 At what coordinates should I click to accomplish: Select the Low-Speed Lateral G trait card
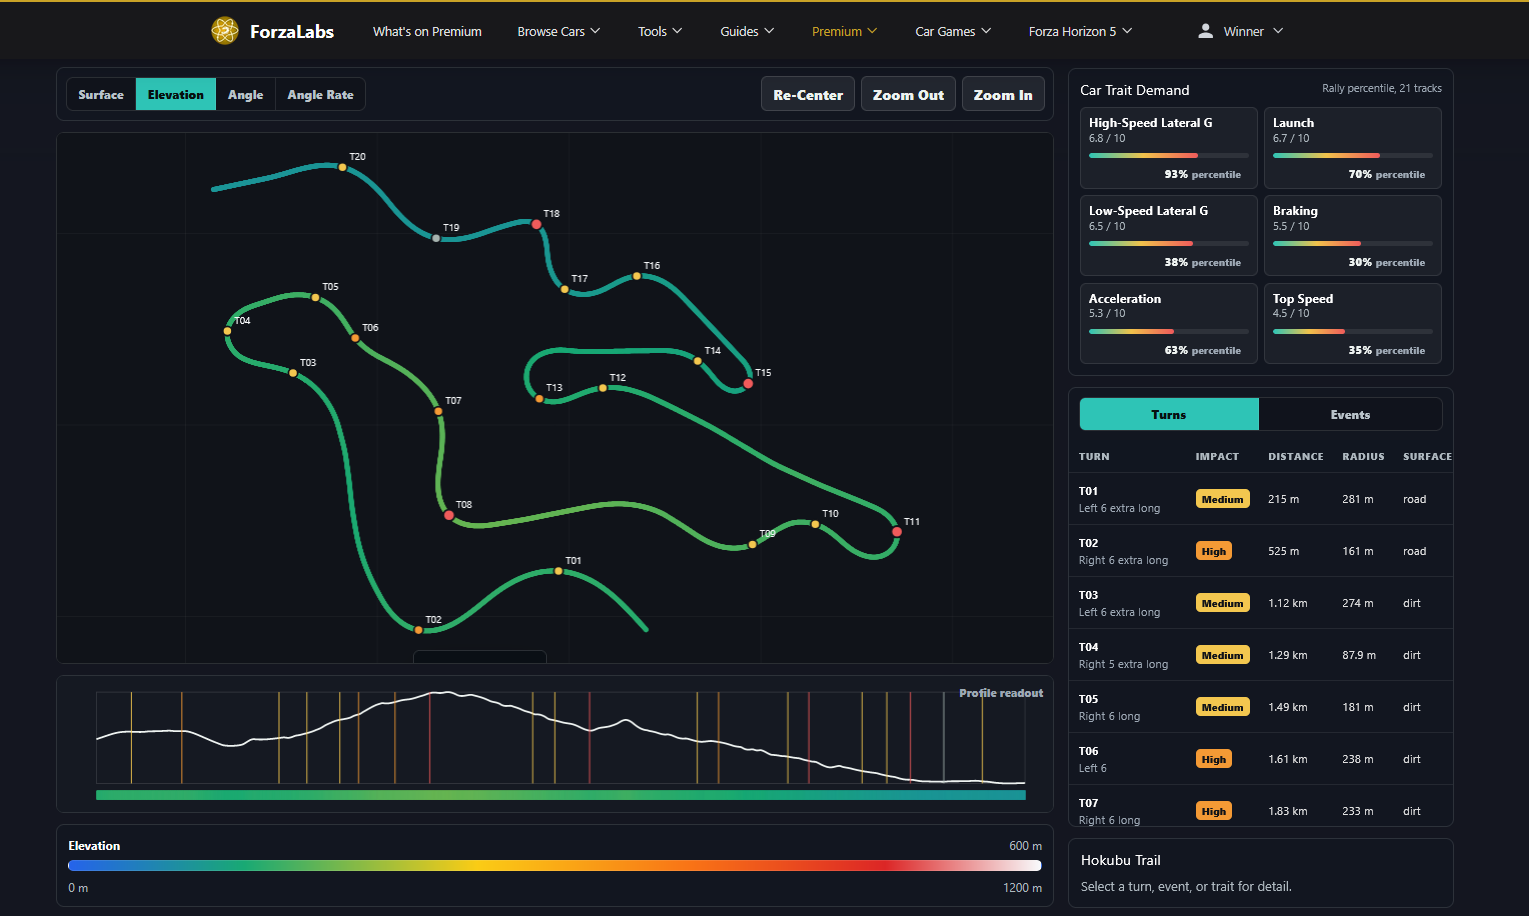pyautogui.click(x=1169, y=236)
